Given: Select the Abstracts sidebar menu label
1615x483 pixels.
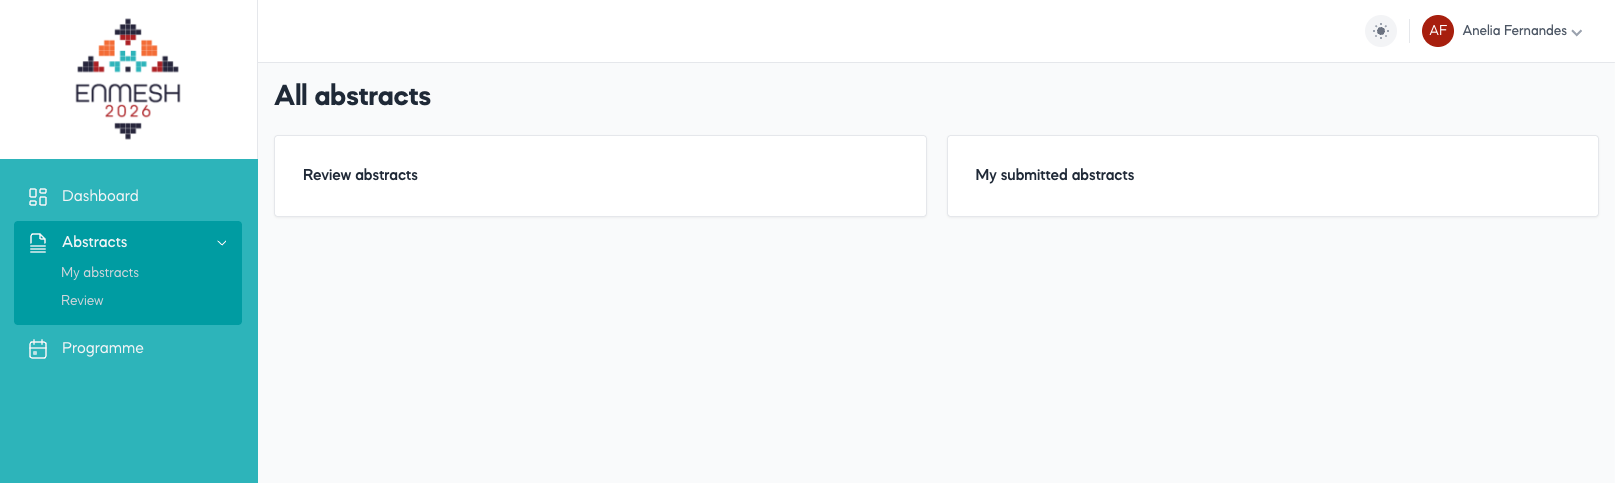Looking at the screenshot, I should (95, 242).
